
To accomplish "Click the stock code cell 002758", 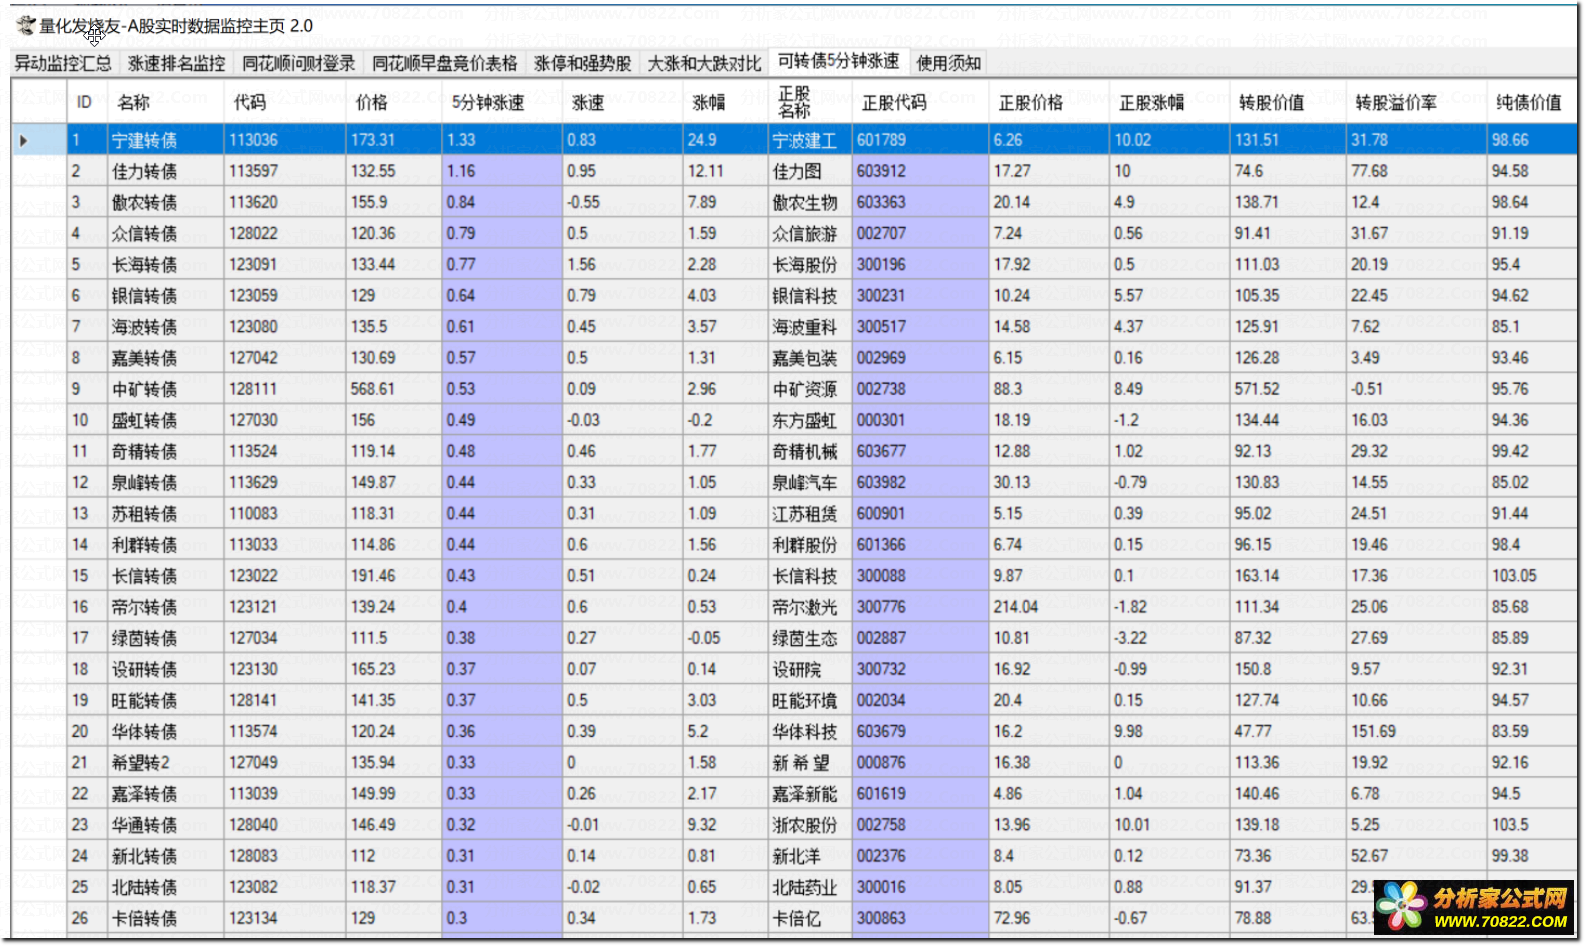I will coord(920,825).
